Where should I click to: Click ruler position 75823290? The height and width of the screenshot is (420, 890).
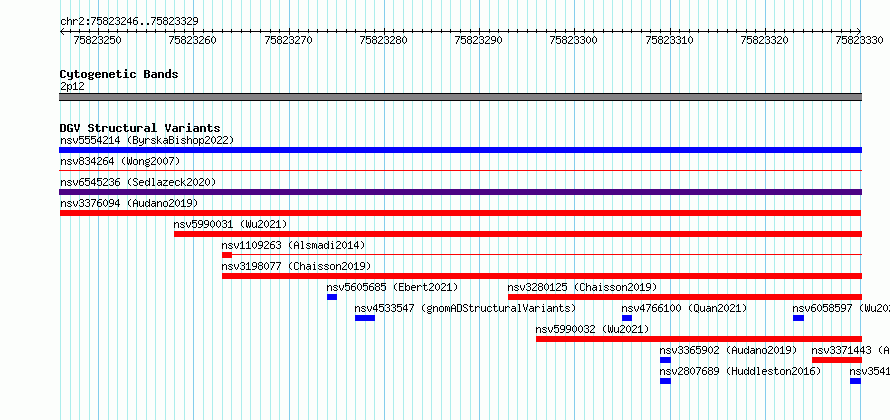(479, 41)
